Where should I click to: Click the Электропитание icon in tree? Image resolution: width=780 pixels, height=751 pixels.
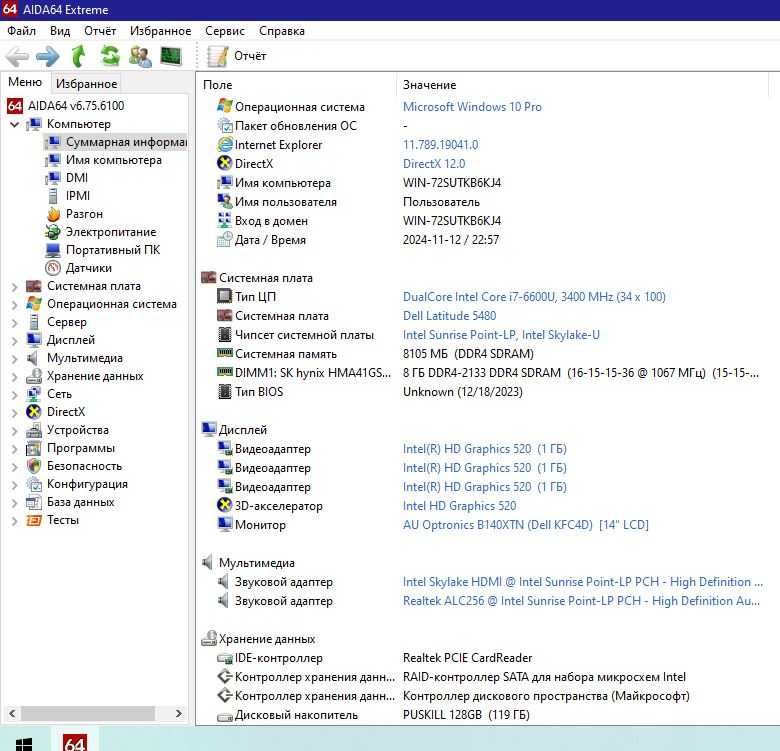click(53, 232)
